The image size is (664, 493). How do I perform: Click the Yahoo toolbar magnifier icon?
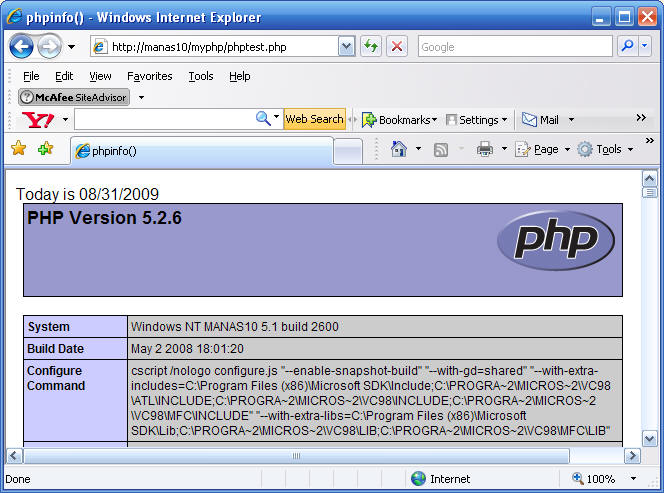(x=263, y=119)
